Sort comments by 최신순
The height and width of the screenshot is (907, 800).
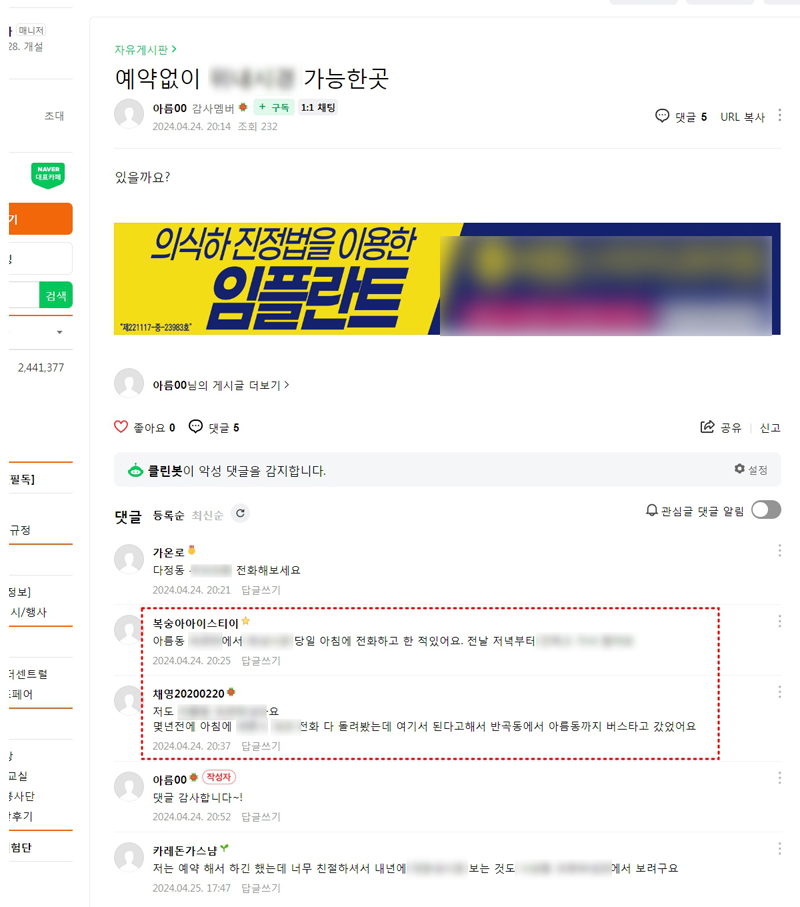pyautogui.click(x=207, y=515)
